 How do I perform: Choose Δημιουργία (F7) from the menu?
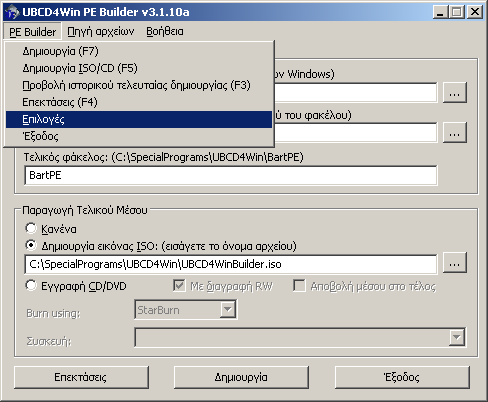click(x=139, y=51)
